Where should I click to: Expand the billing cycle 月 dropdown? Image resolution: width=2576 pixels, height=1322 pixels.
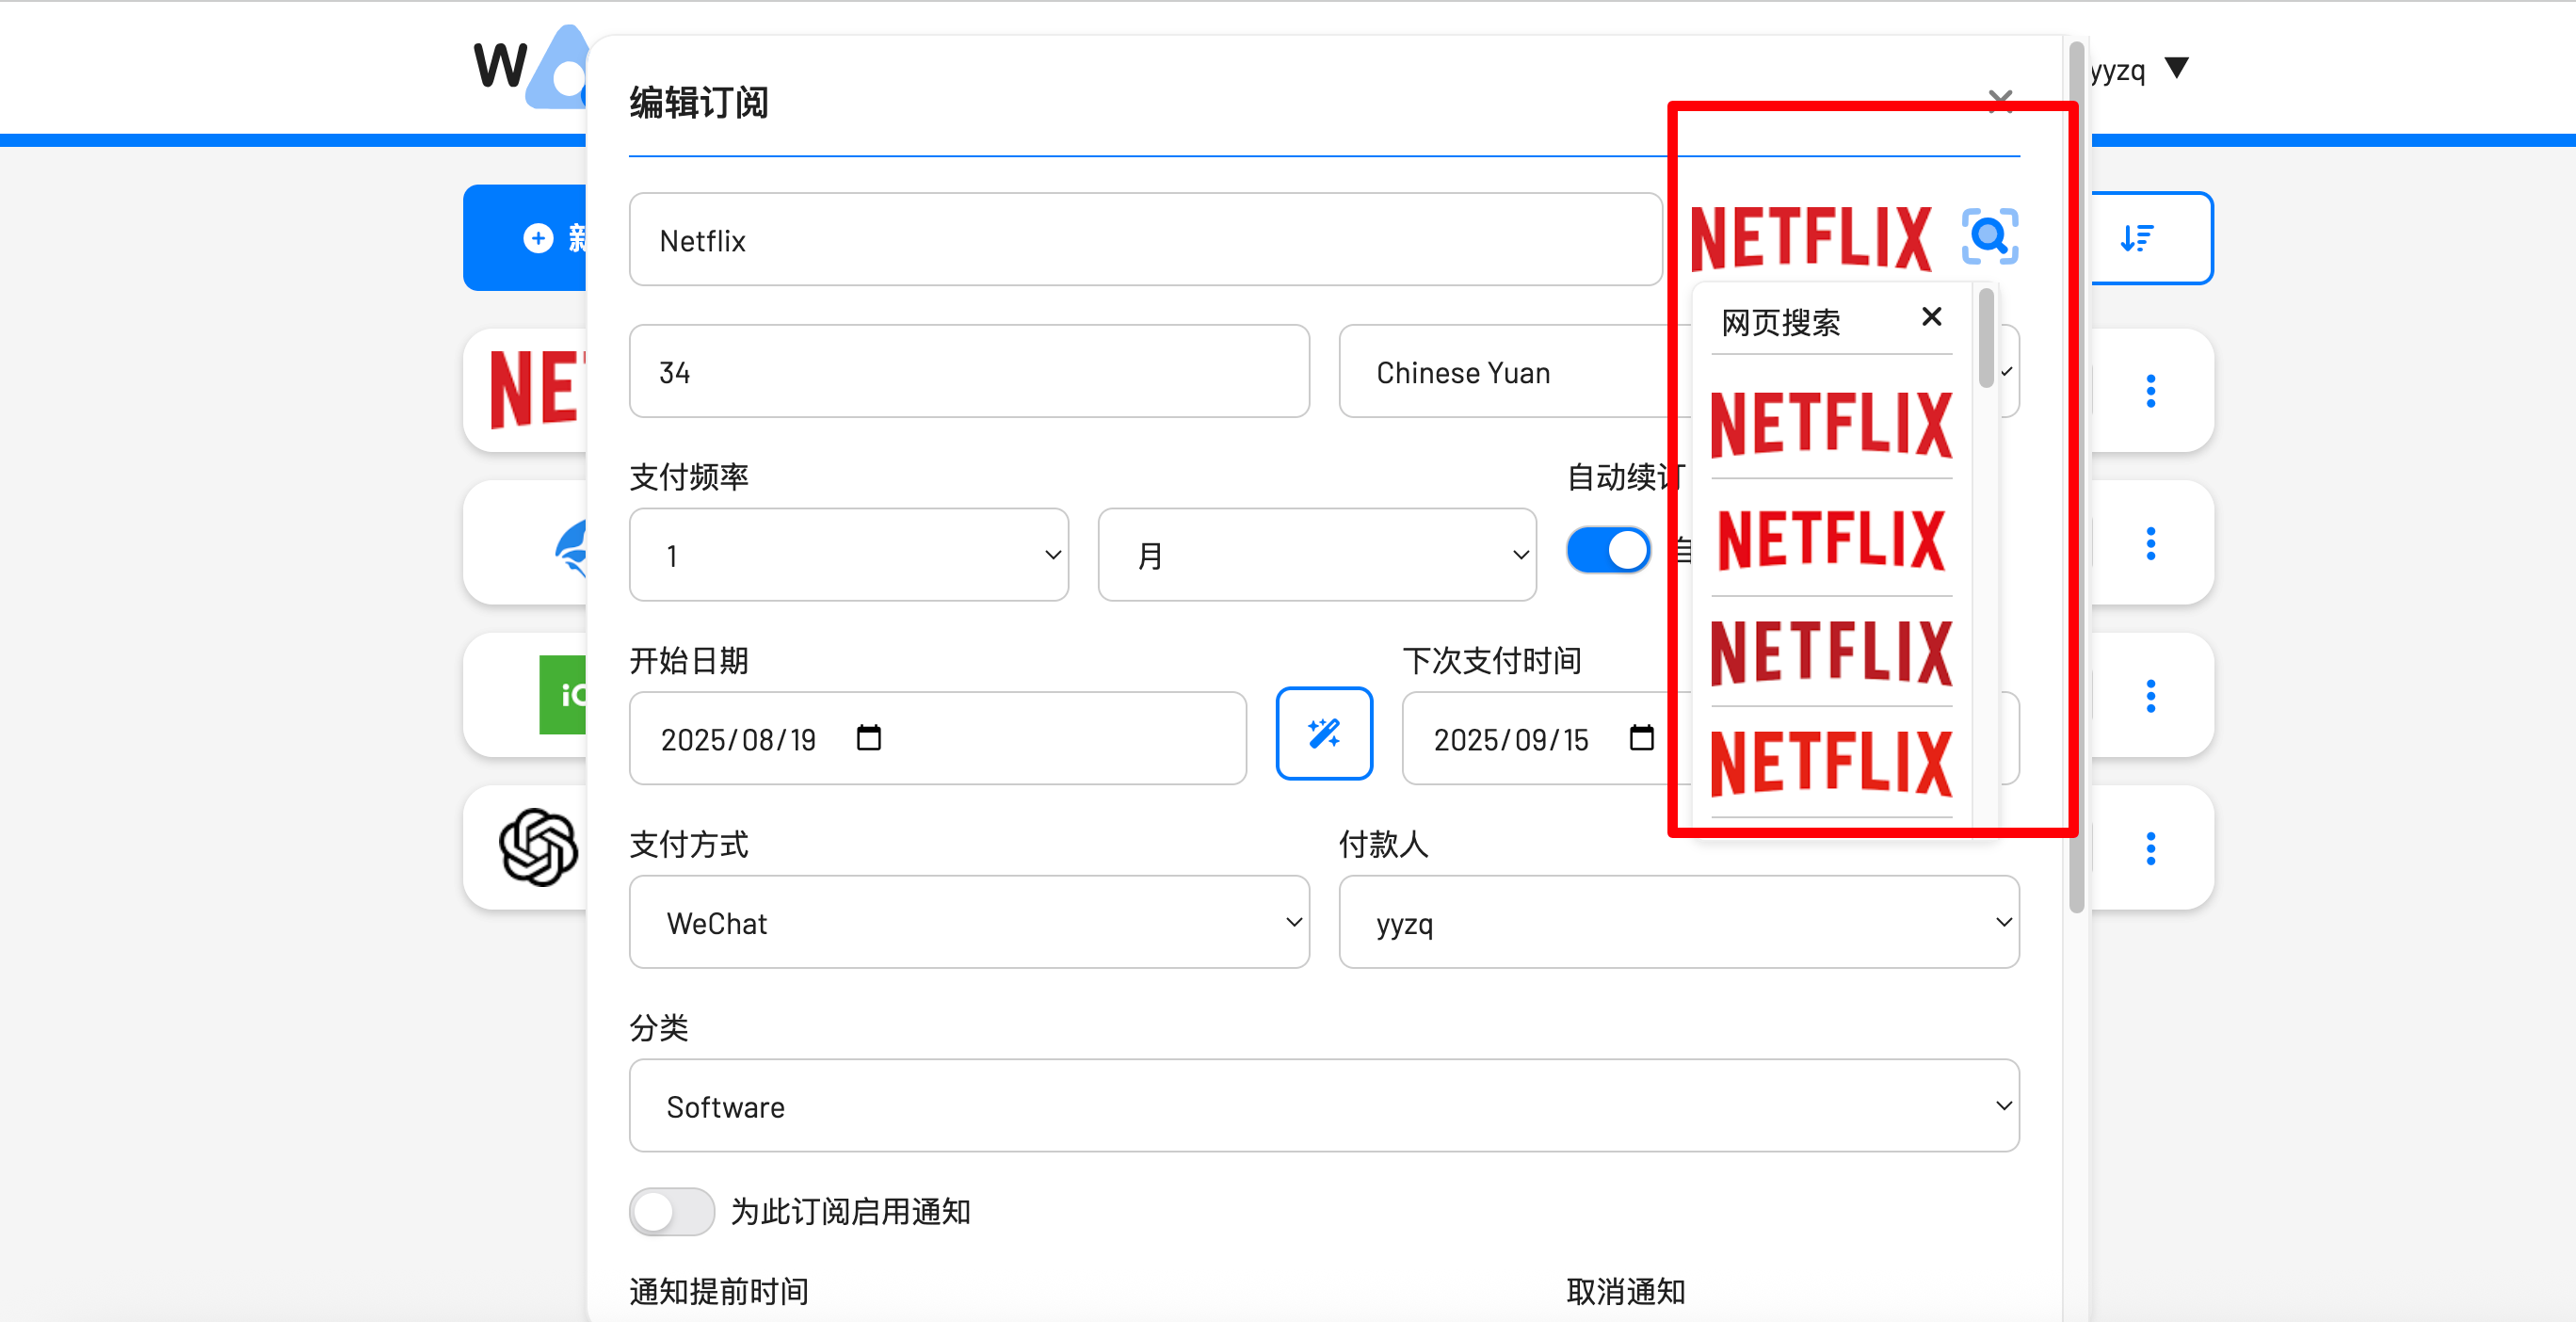coord(1316,555)
